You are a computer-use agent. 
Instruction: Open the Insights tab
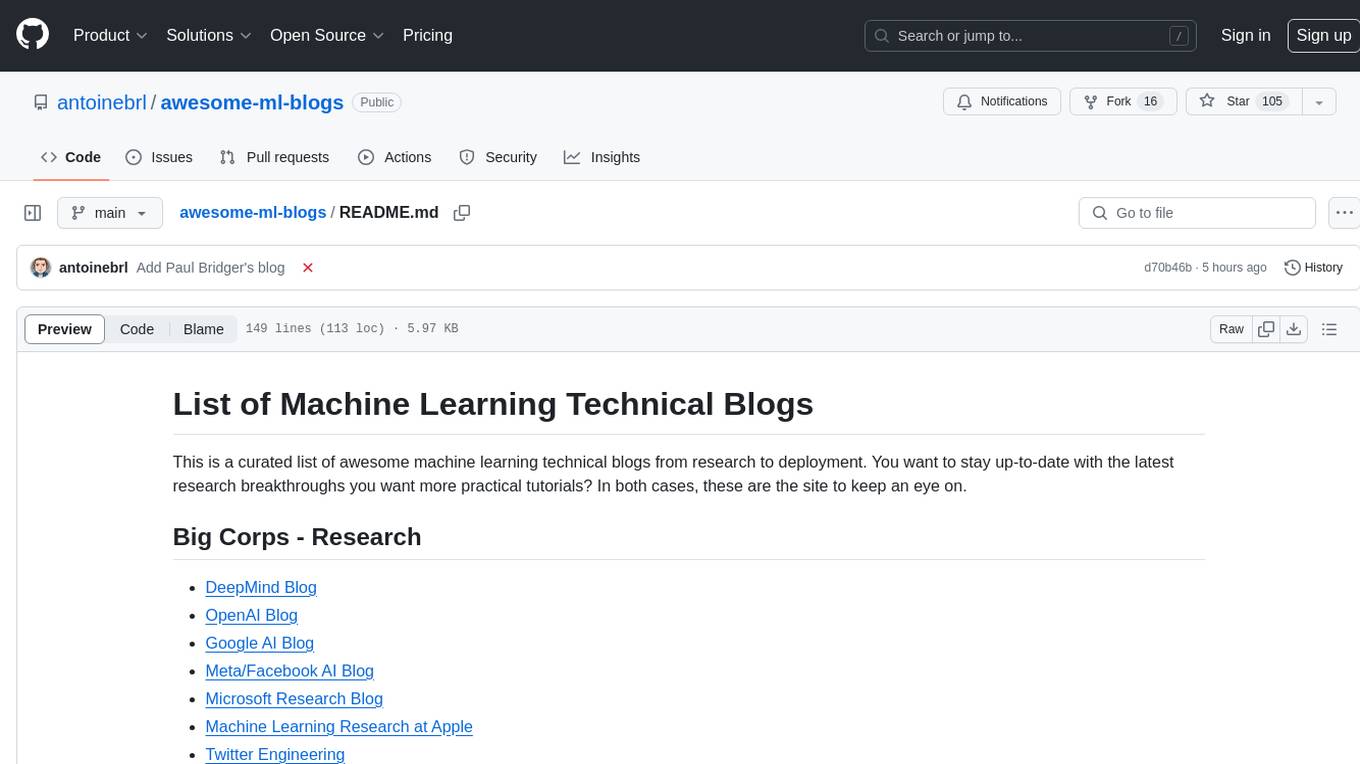(602, 157)
